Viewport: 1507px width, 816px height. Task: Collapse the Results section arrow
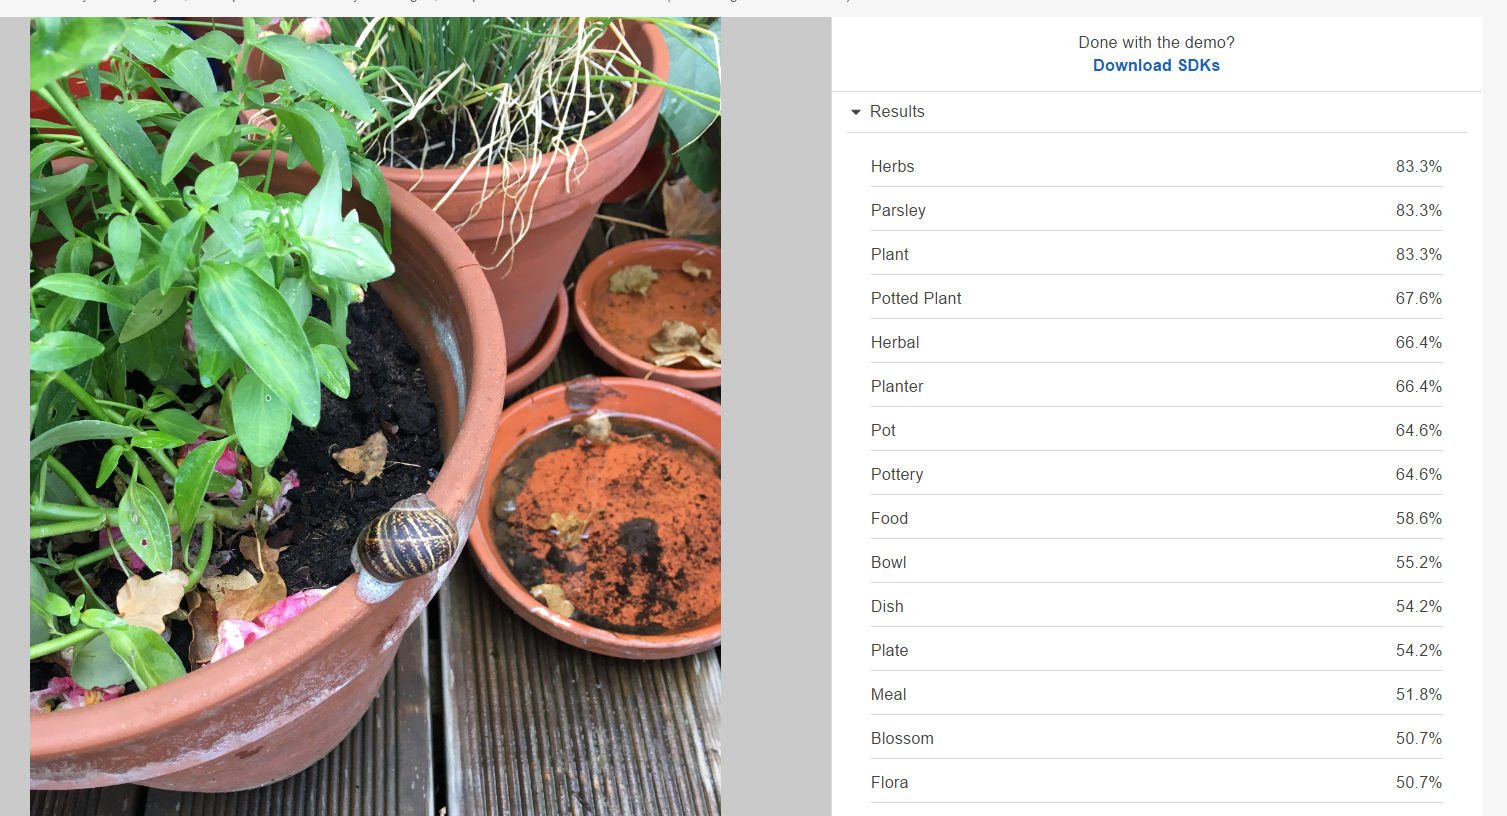[x=856, y=112]
